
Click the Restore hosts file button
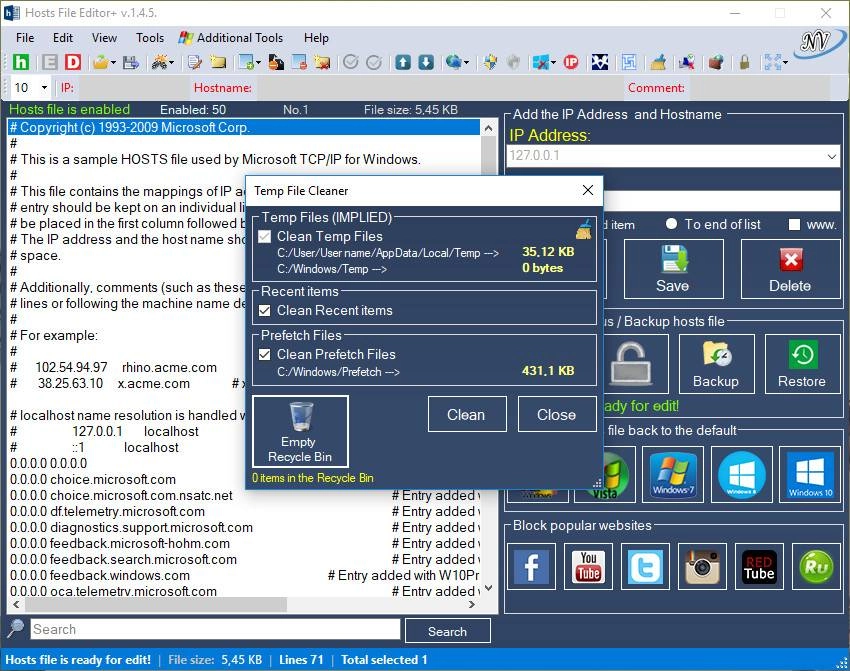pyautogui.click(x=802, y=363)
